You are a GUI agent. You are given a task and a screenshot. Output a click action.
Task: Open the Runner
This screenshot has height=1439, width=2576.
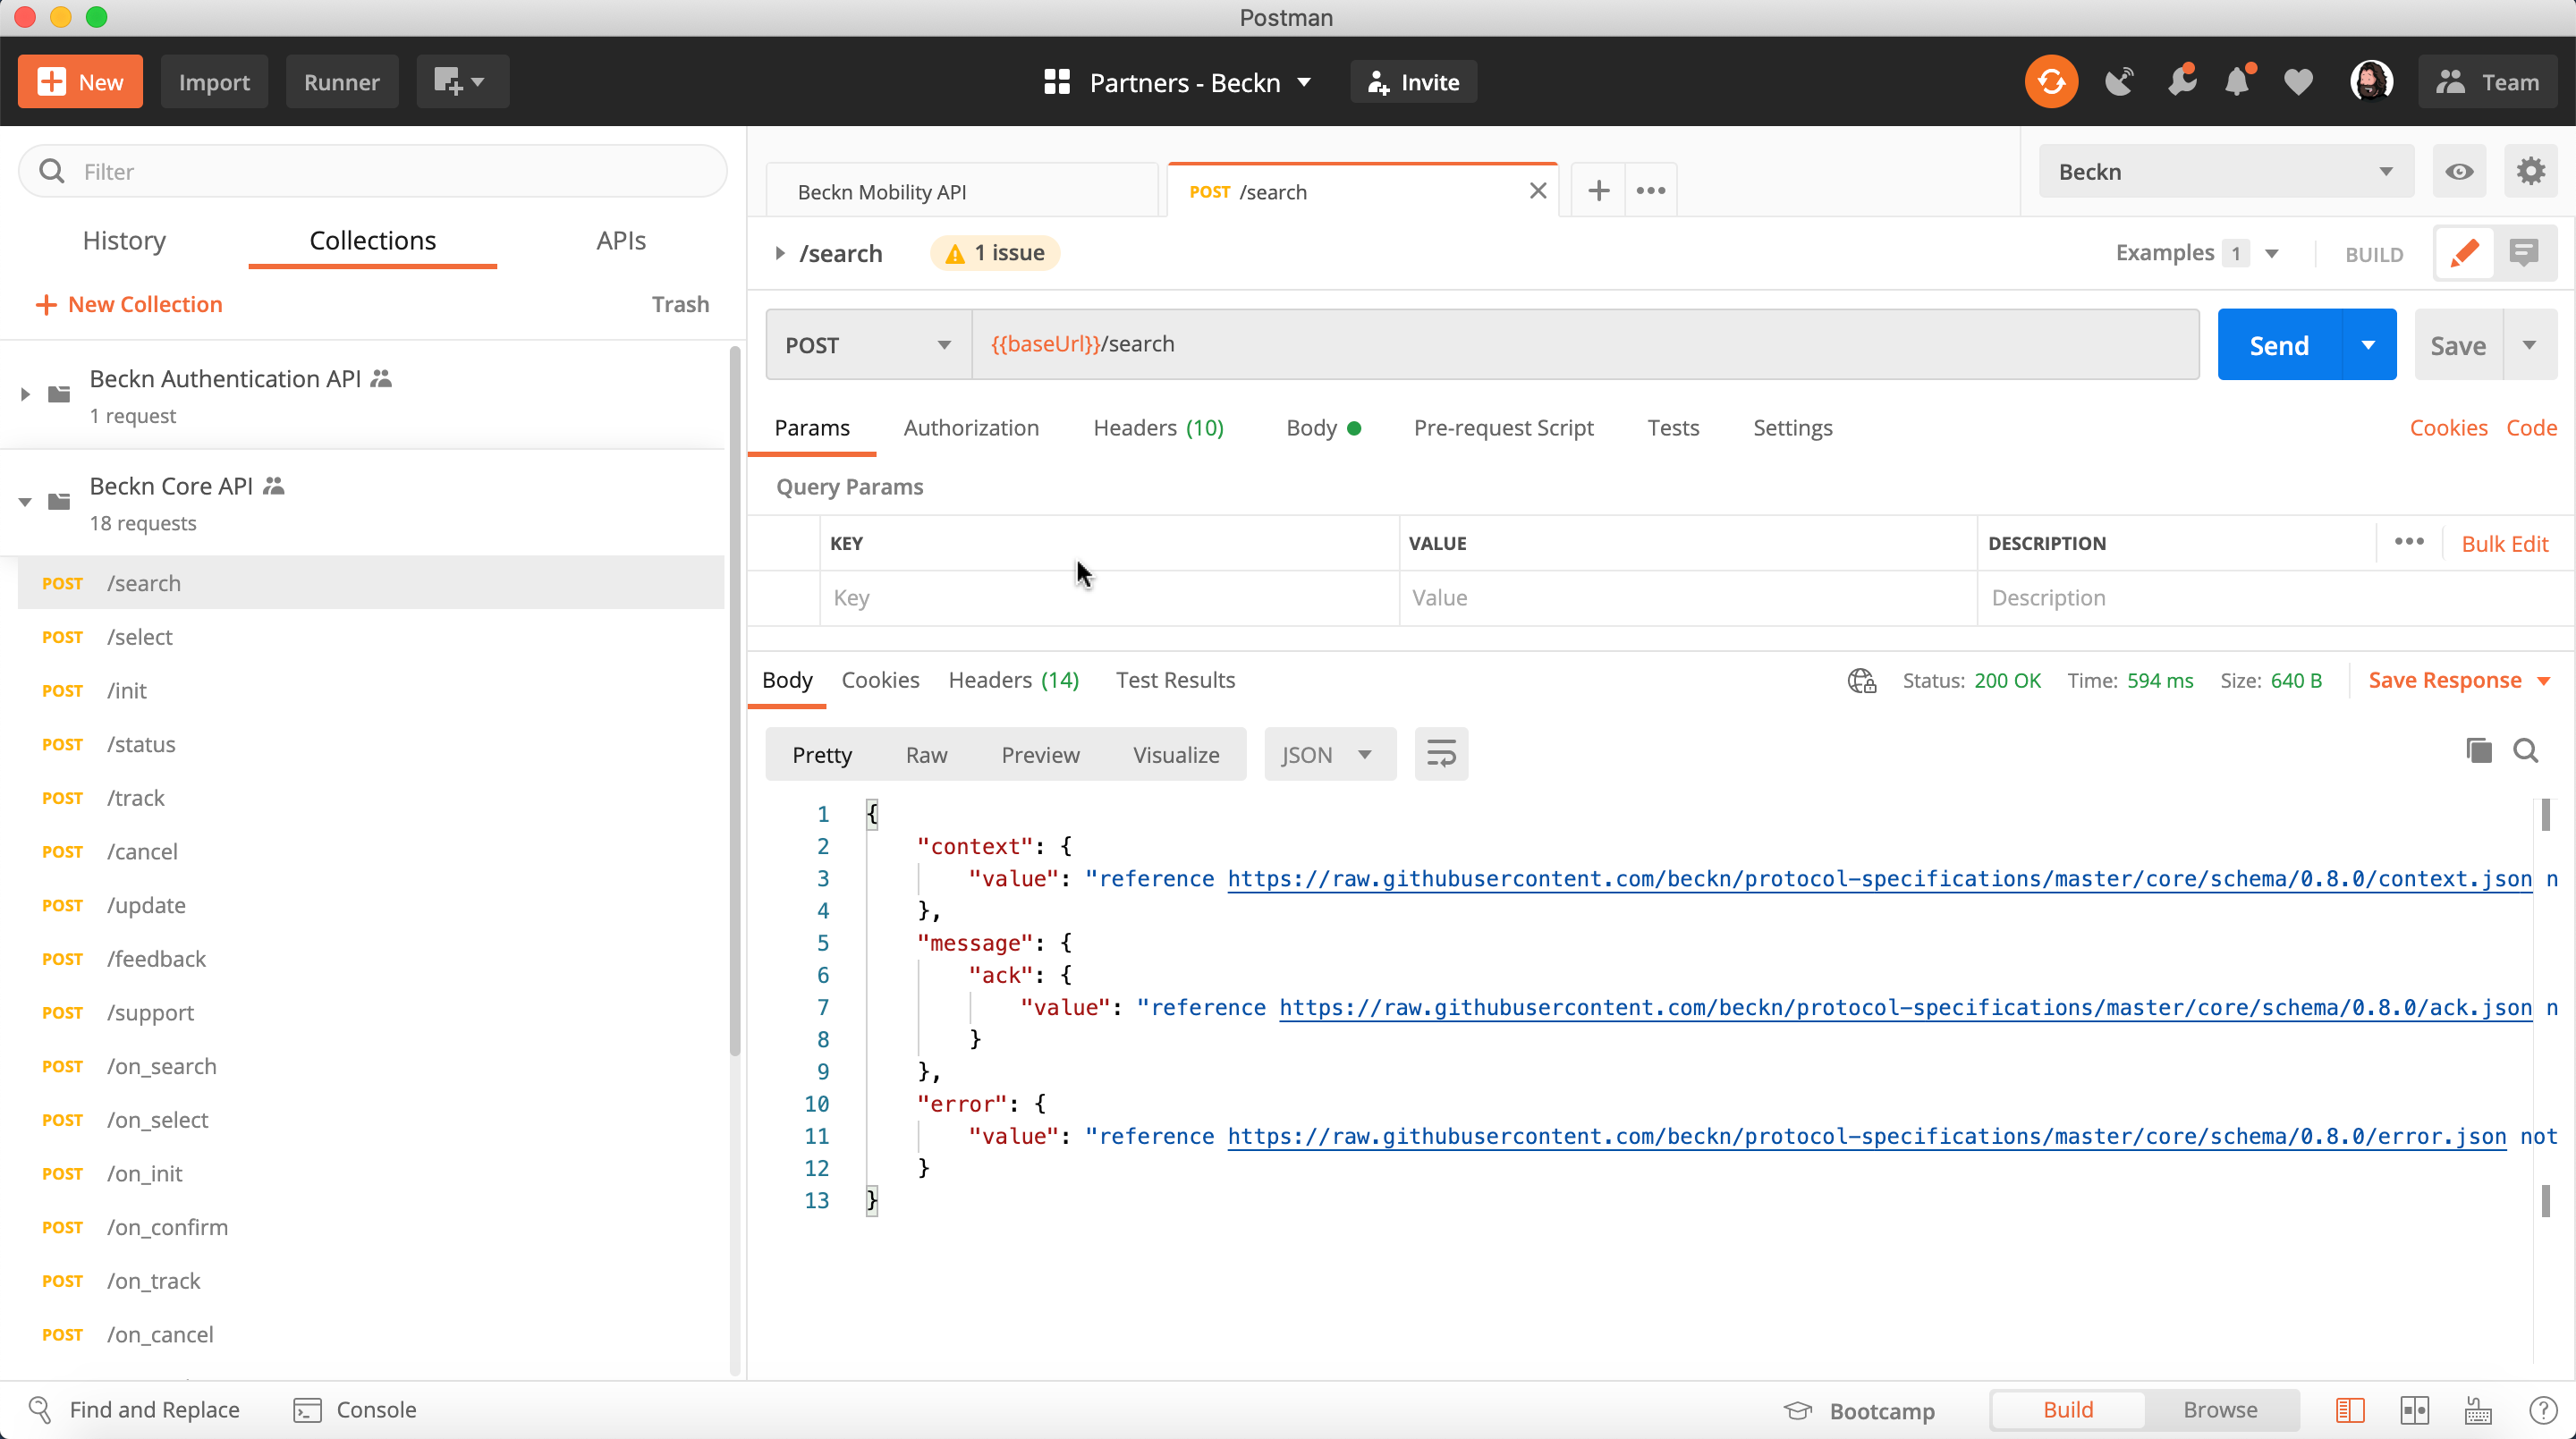pos(341,82)
